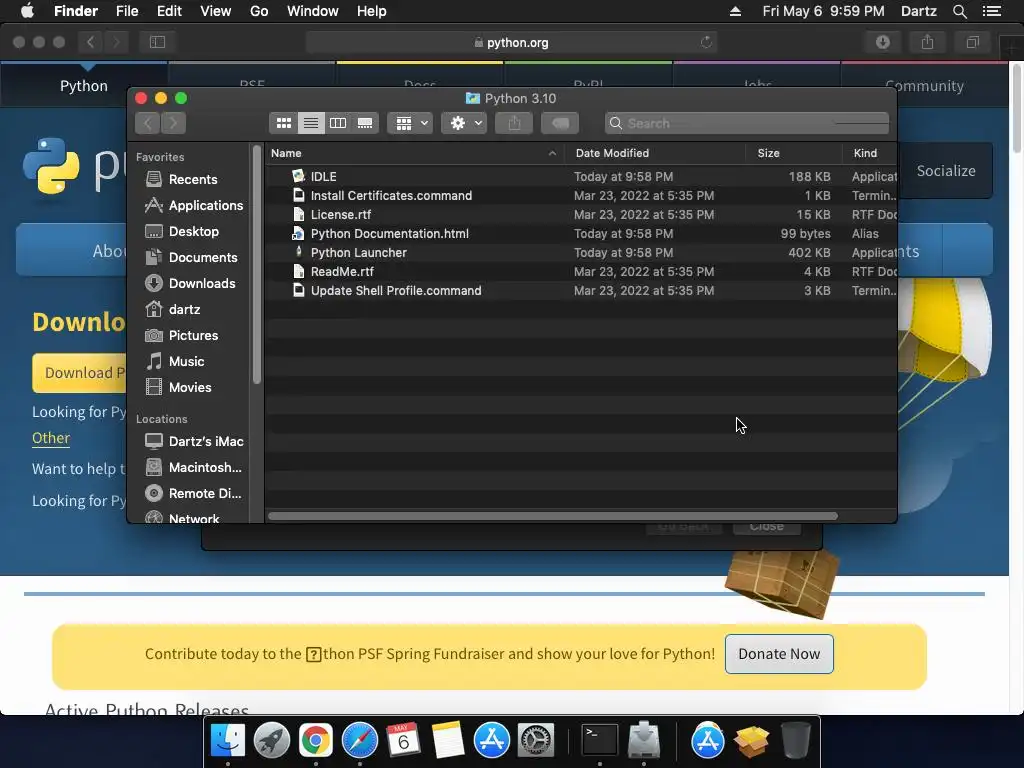1024x768 pixels.
Task: Switch Finder to list view
Action: [x=311, y=123]
